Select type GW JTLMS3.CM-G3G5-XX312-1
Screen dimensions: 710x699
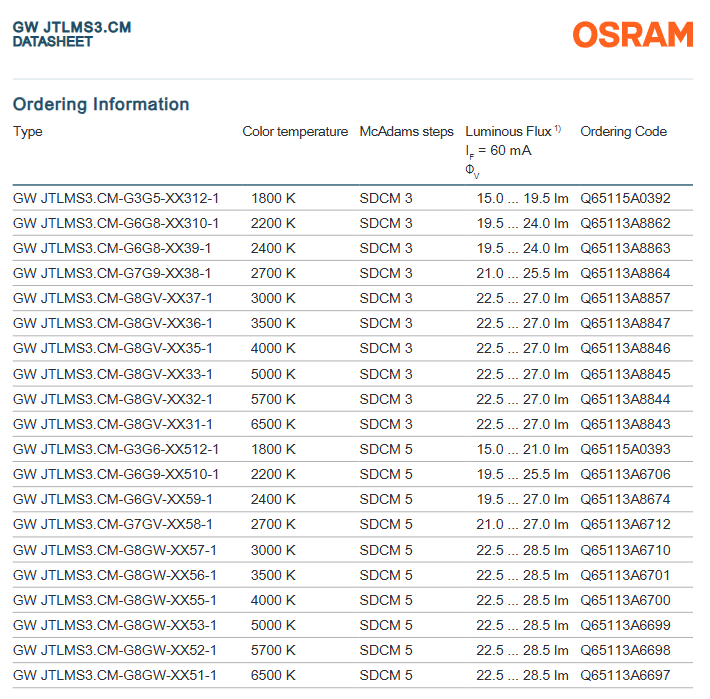[x=116, y=198]
